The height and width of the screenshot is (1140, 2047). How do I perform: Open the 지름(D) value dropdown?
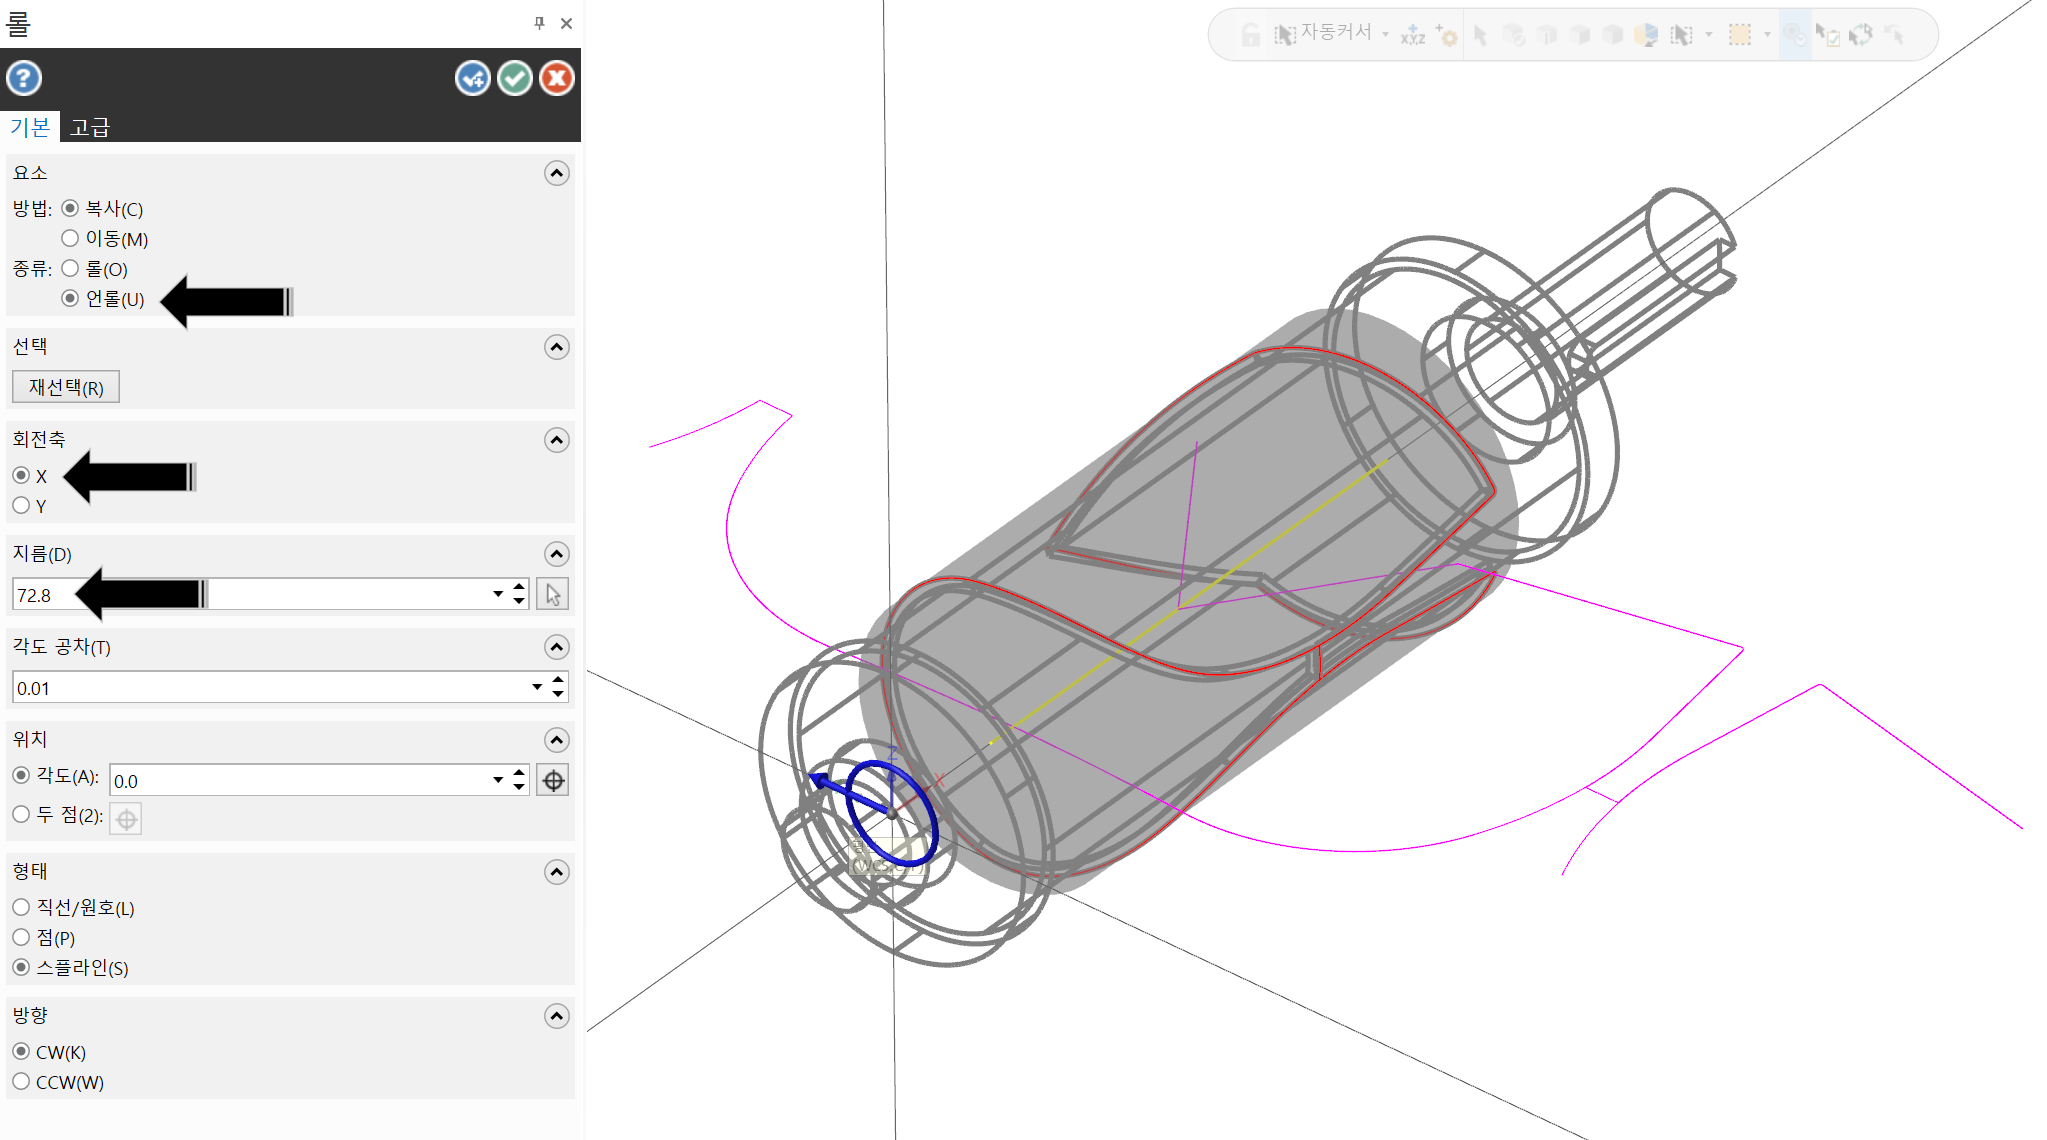[x=498, y=594]
